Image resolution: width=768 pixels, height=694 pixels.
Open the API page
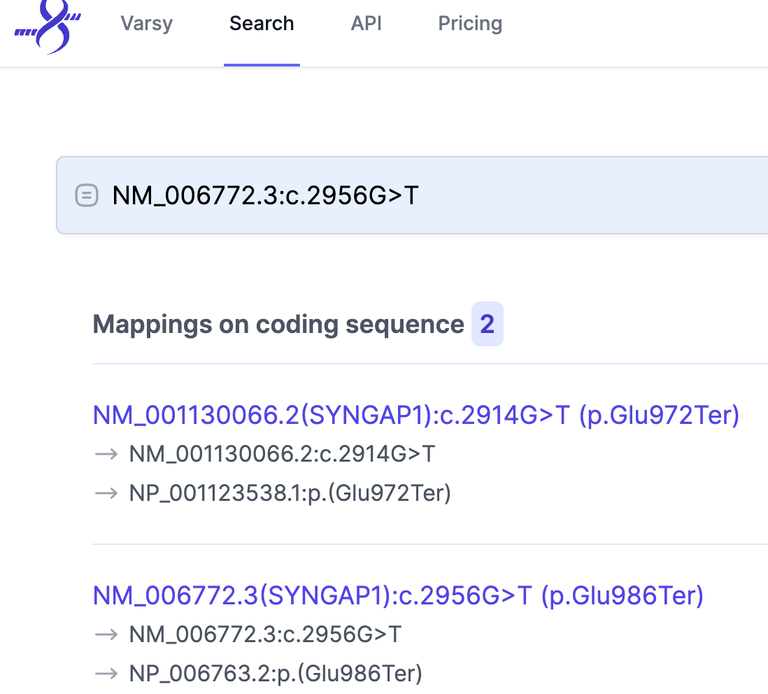[366, 24]
